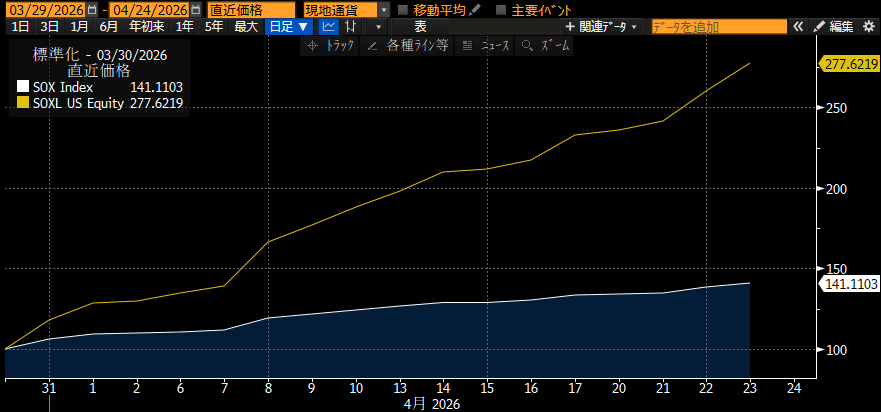
Task: Open the start date calendar picker icon
Action: click(92, 10)
